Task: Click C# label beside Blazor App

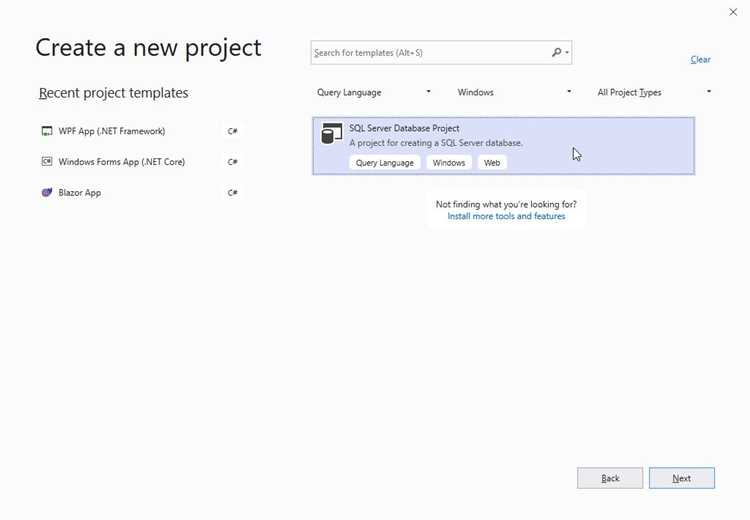Action: (232, 192)
